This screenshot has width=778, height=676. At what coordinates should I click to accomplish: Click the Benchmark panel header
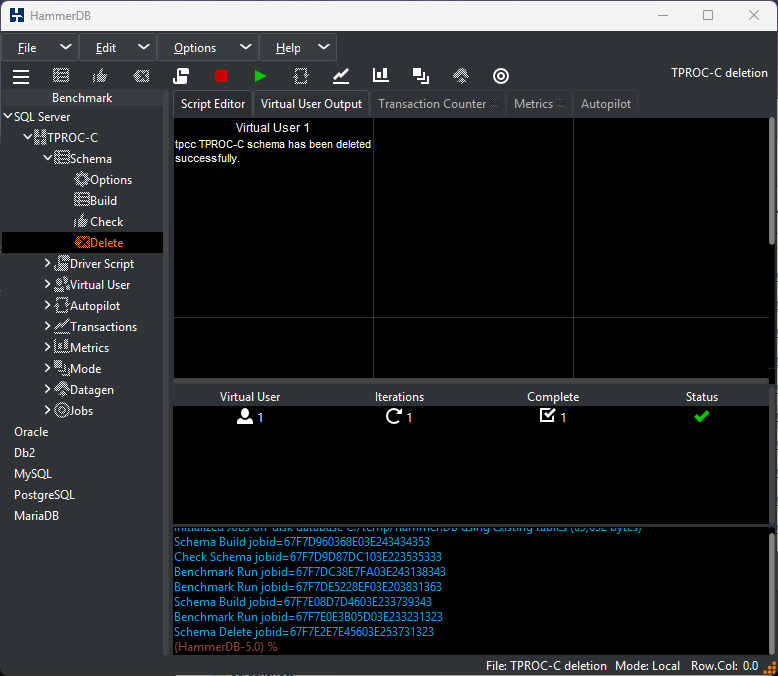pyautogui.click(x=82, y=98)
